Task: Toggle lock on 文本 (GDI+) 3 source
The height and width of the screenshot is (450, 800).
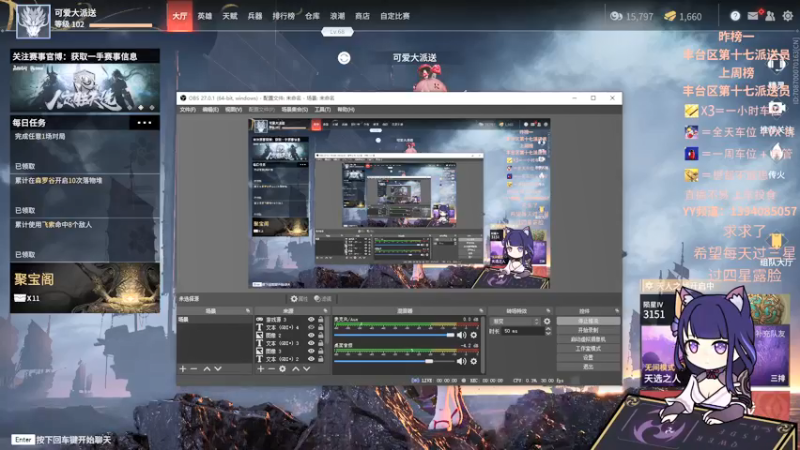Action: [x=320, y=343]
